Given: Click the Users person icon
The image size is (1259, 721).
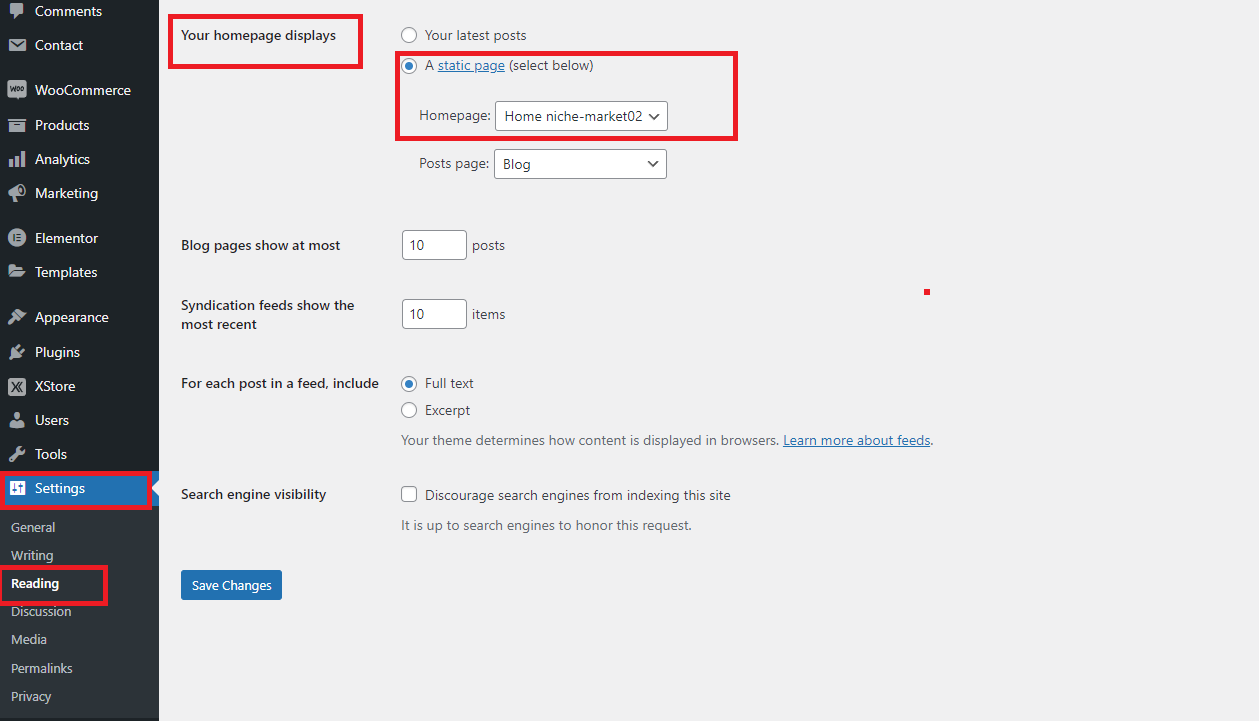Looking at the screenshot, I should (x=17, y=420).
